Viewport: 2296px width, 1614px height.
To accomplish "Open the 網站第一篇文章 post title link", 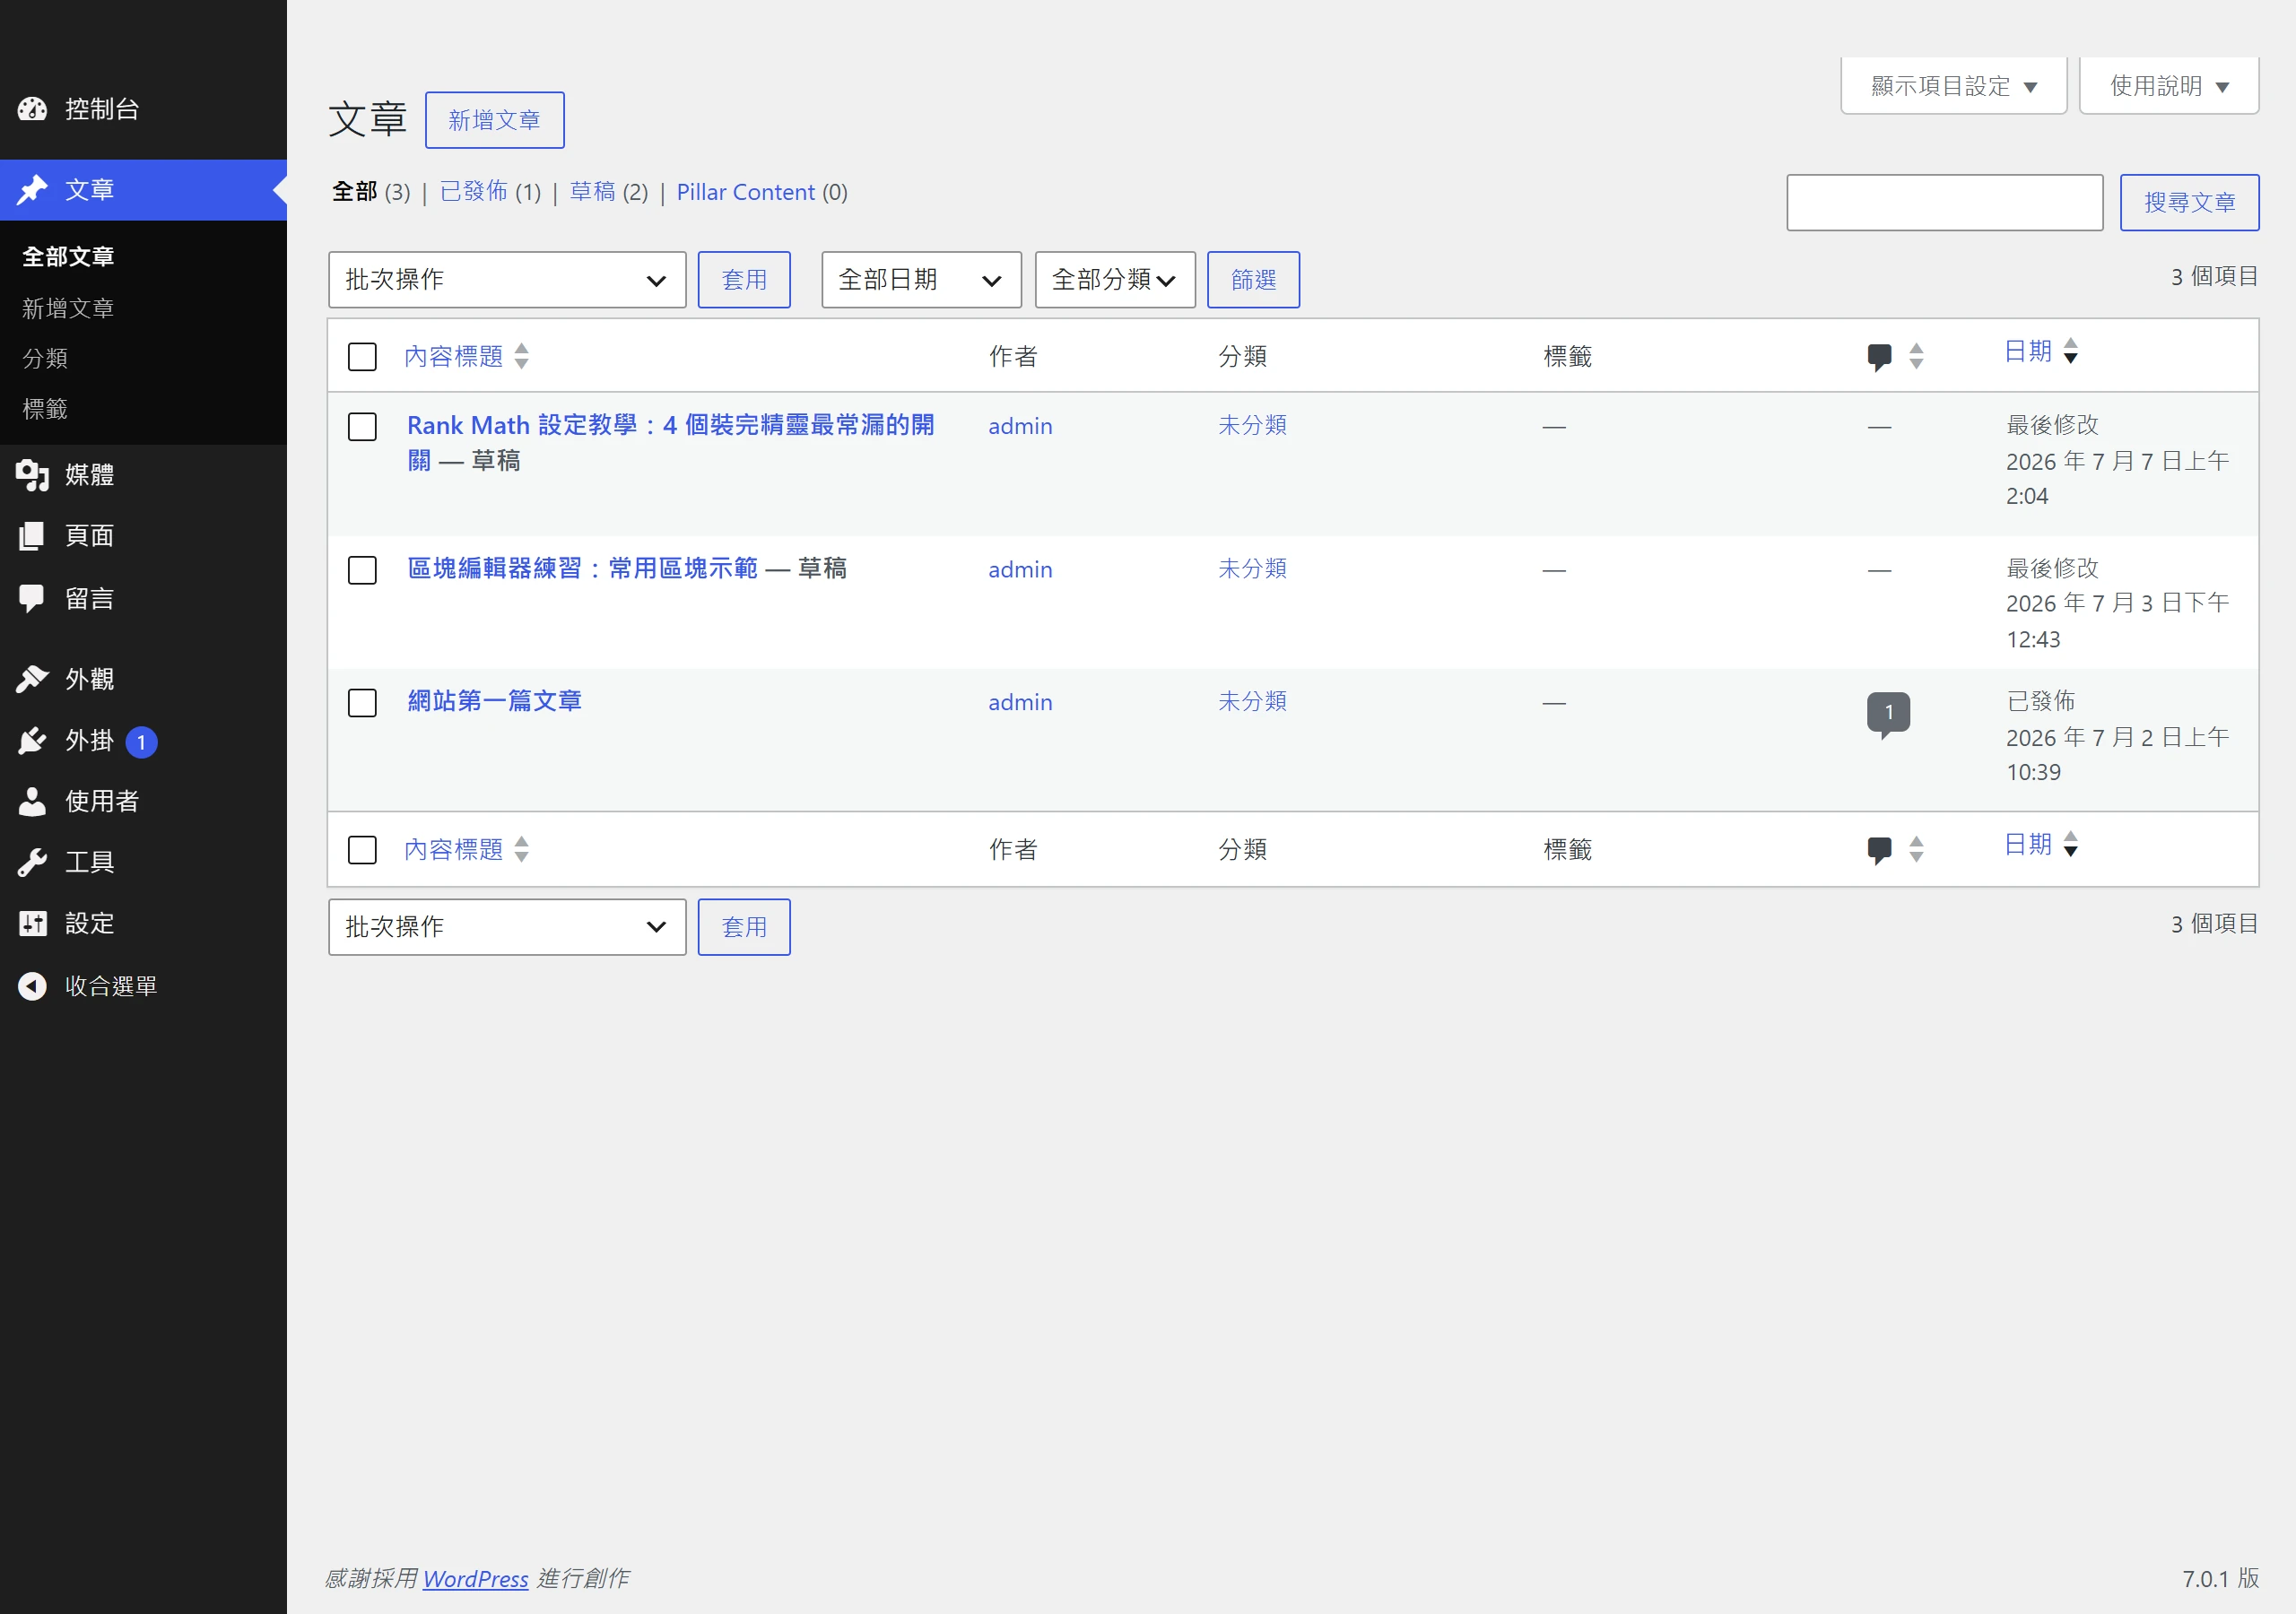I will click(494, 702).
